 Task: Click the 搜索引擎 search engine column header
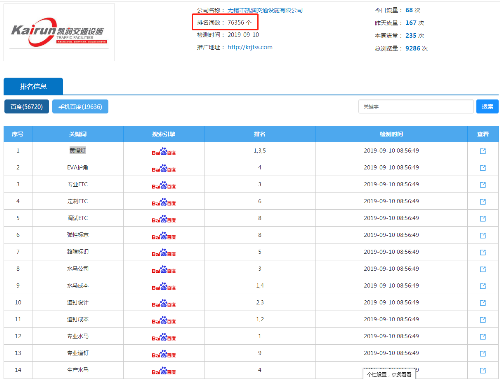coord(164,134)
